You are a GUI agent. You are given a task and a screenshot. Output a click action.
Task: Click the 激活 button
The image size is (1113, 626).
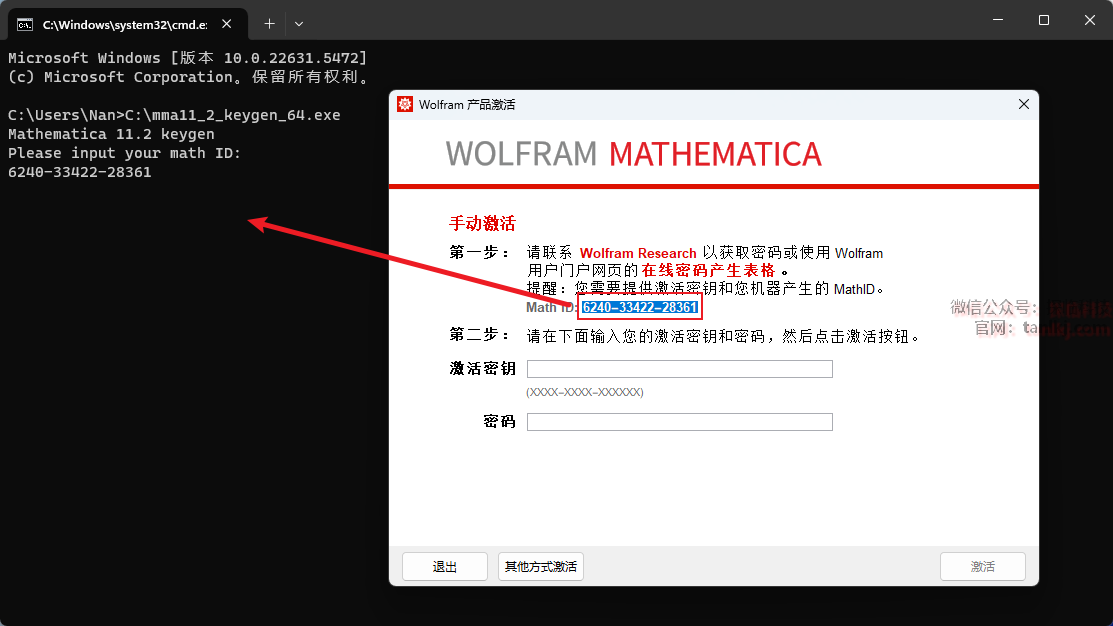[x=982, y=567]
